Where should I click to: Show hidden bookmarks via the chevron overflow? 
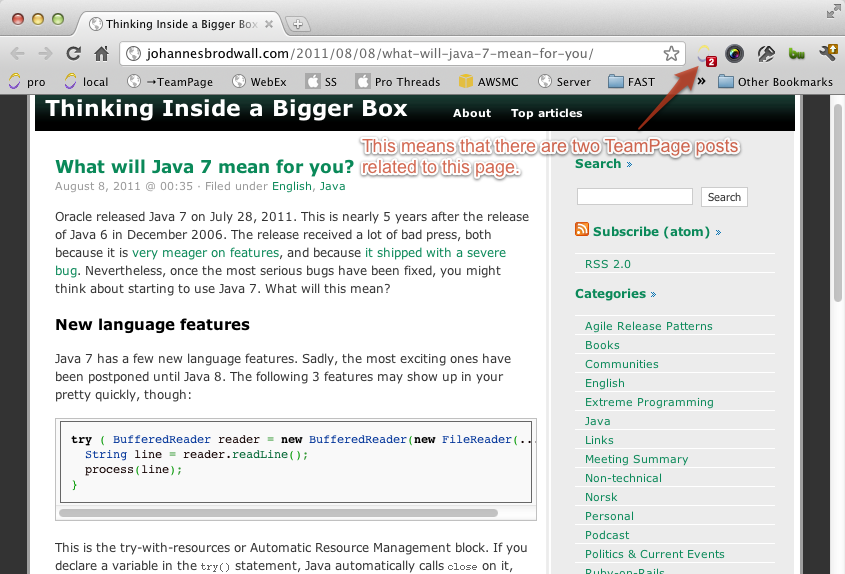tap(701, 81)
